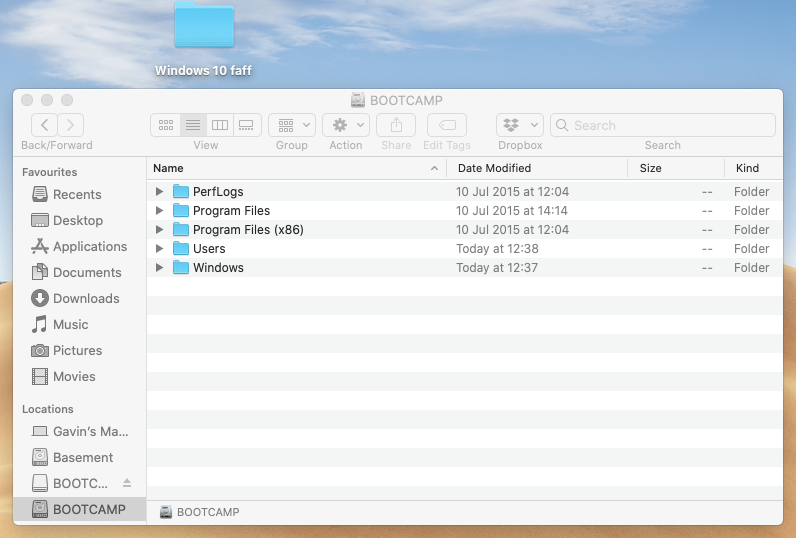Open the Action gear menu
This screenshot has height=538, width=796.
[x=346, y=125]
